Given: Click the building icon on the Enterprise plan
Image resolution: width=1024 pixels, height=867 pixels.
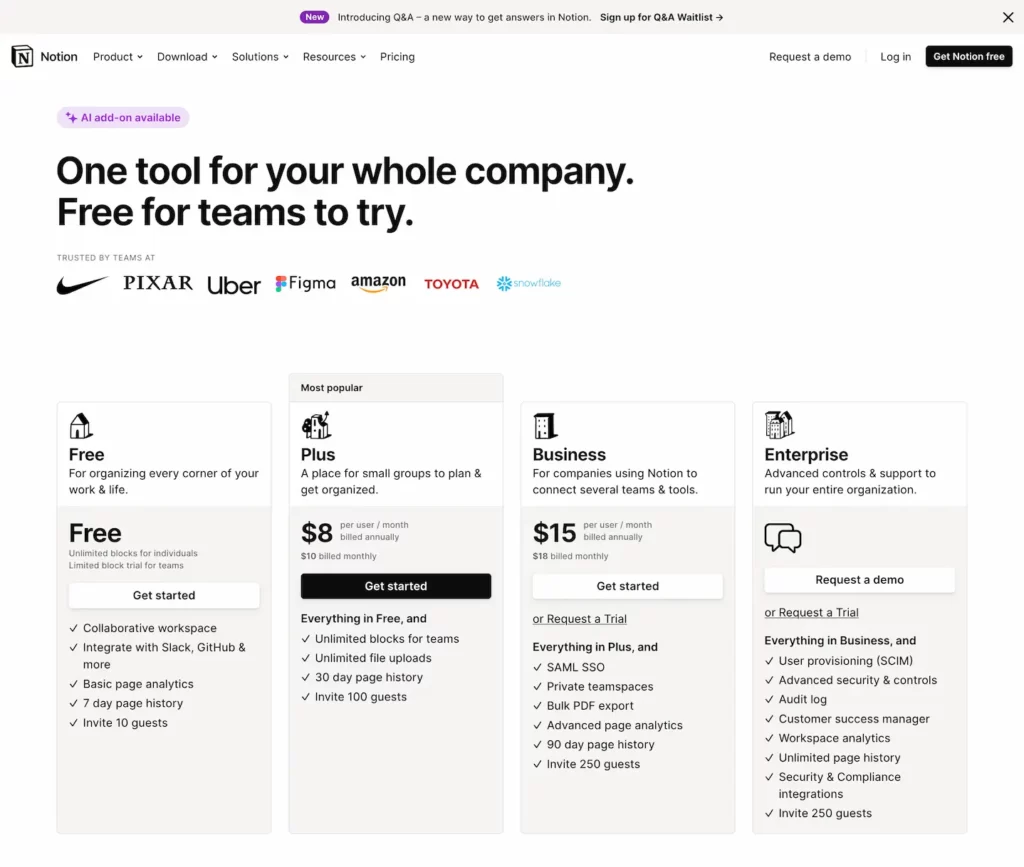Looking at the screenshot, I should pyautogui.click(x=777, y=423).
